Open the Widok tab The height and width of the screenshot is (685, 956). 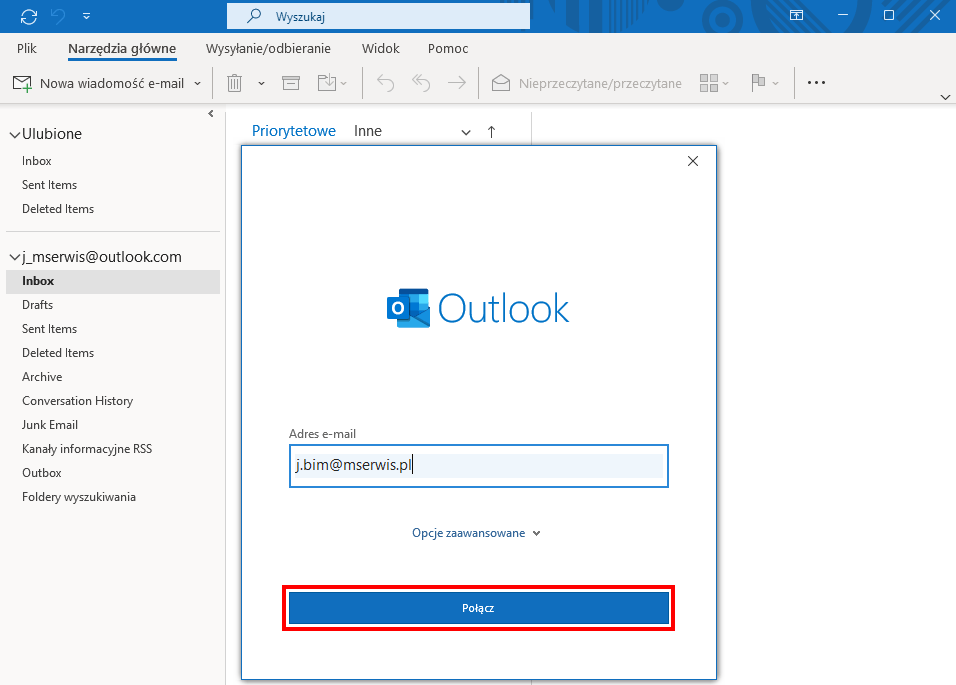click(380, 48)
